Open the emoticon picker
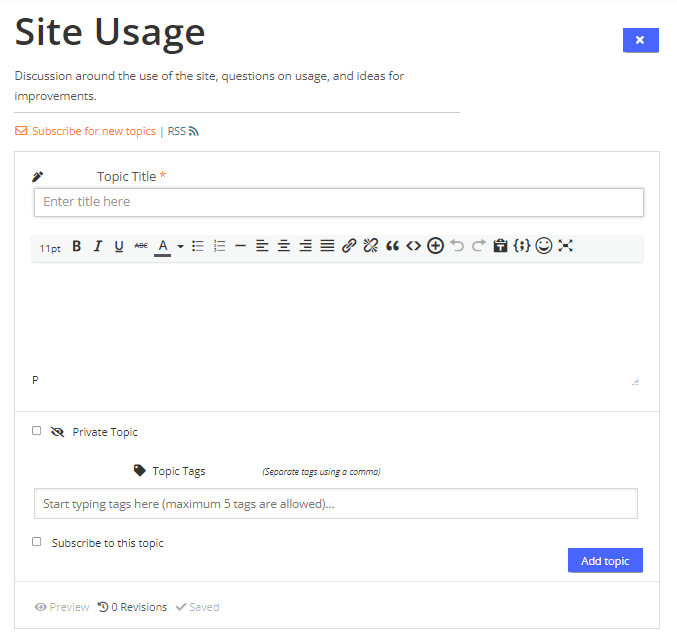Screen dimensions: 677x643 click(544, 246)
